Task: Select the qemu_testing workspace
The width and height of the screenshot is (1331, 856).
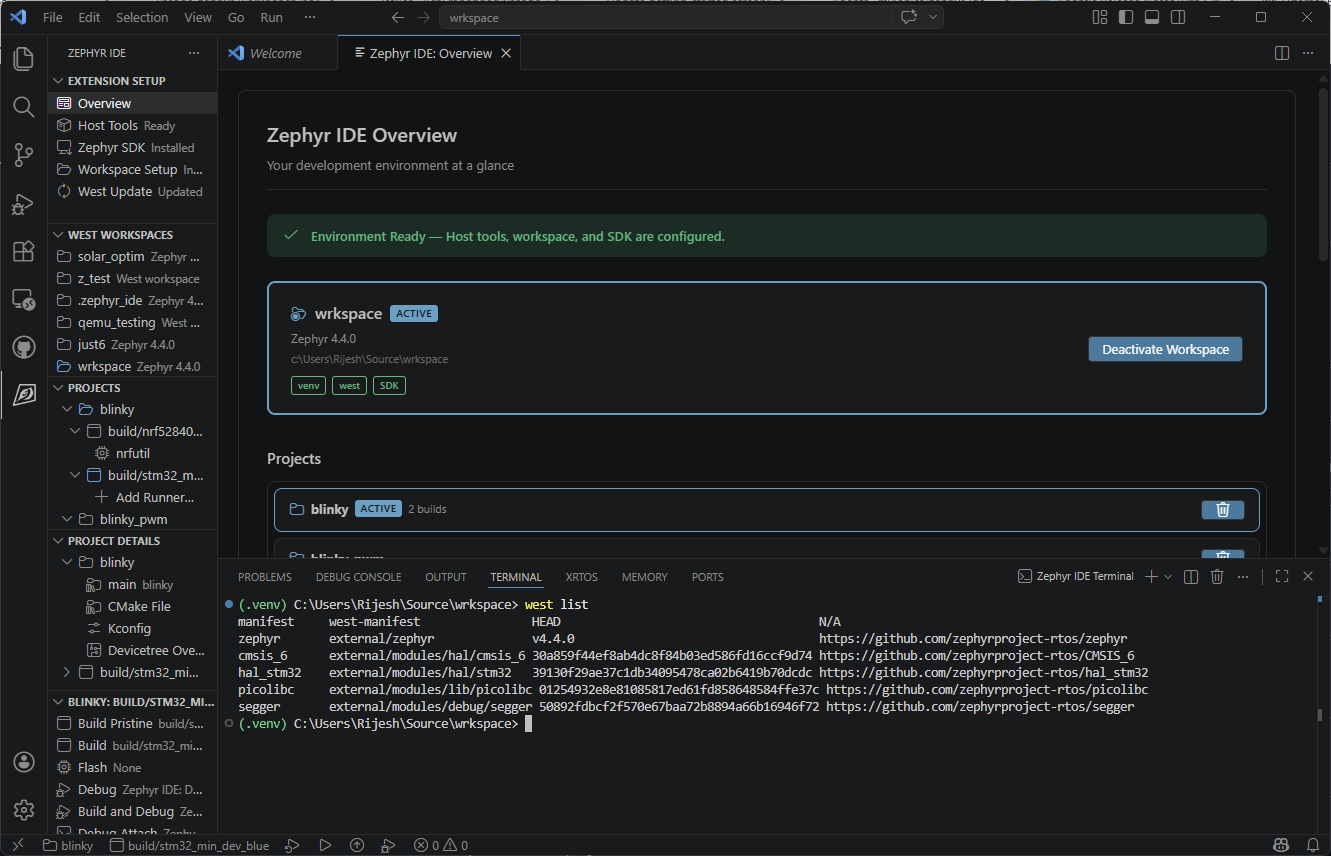Action: coord(132,322)
